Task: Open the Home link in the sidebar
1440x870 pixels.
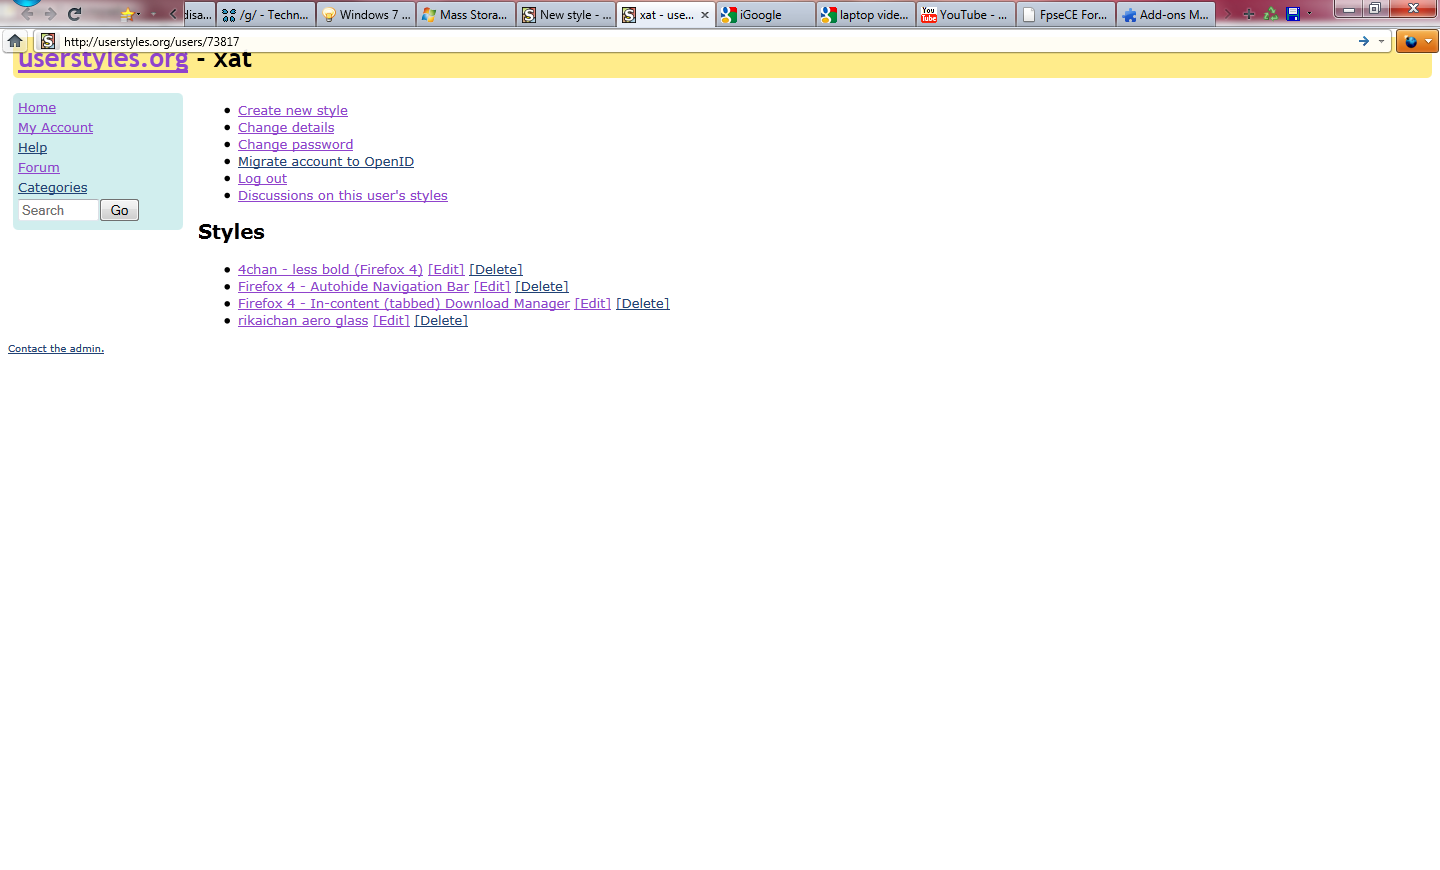Action: [37, 108]
